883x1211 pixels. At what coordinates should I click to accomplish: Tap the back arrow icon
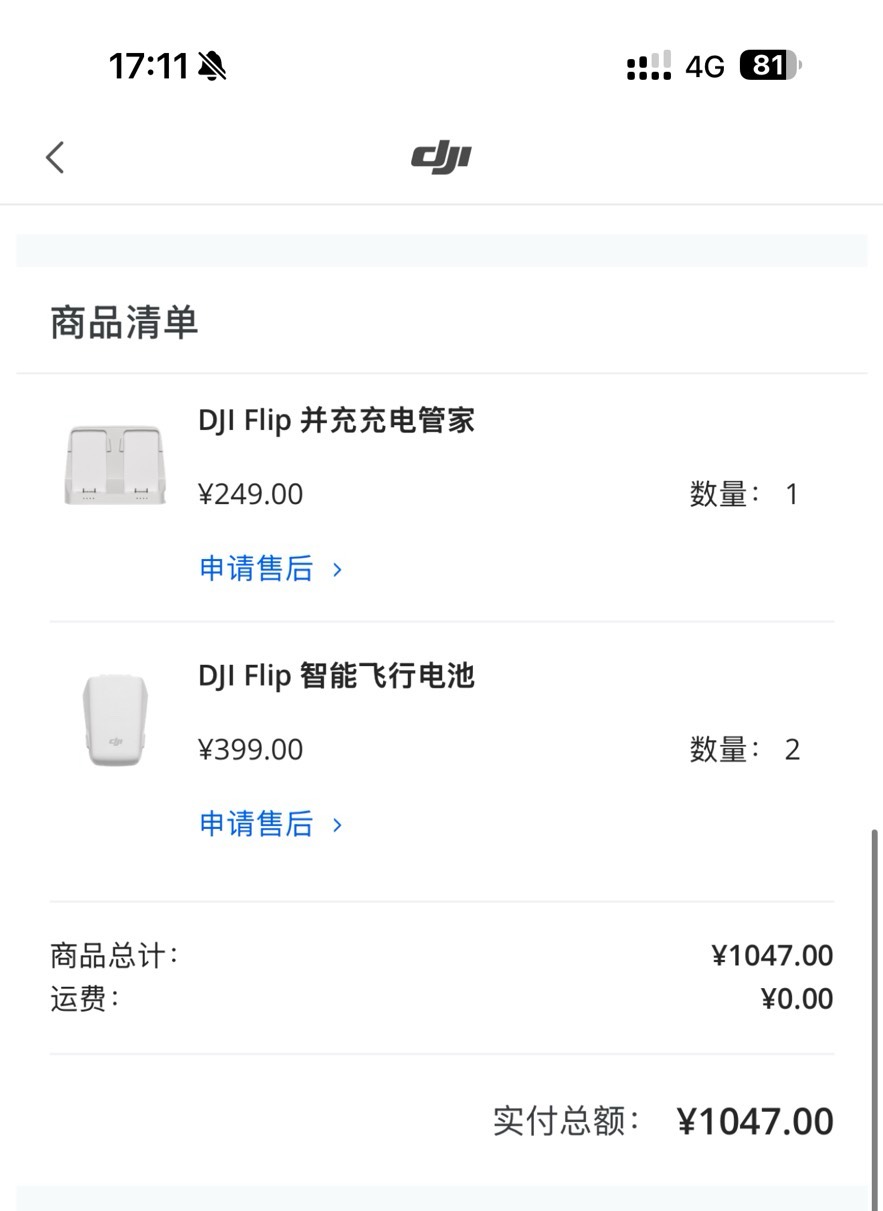coord(55,157)
